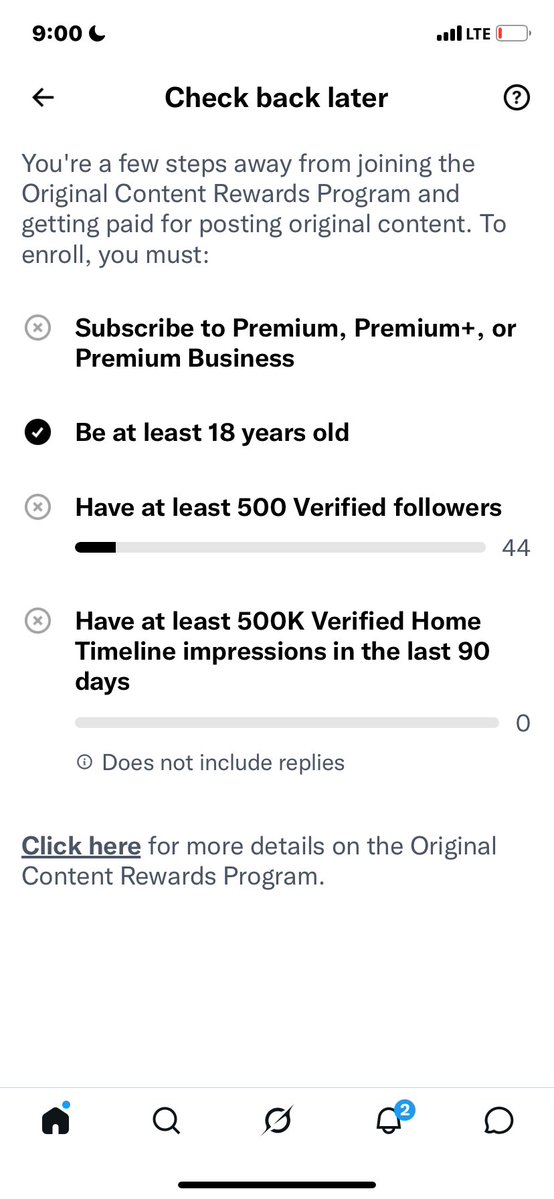Open the help question mark icon
This screenshot has width=554, height=1199.
[x=518, y=97]
